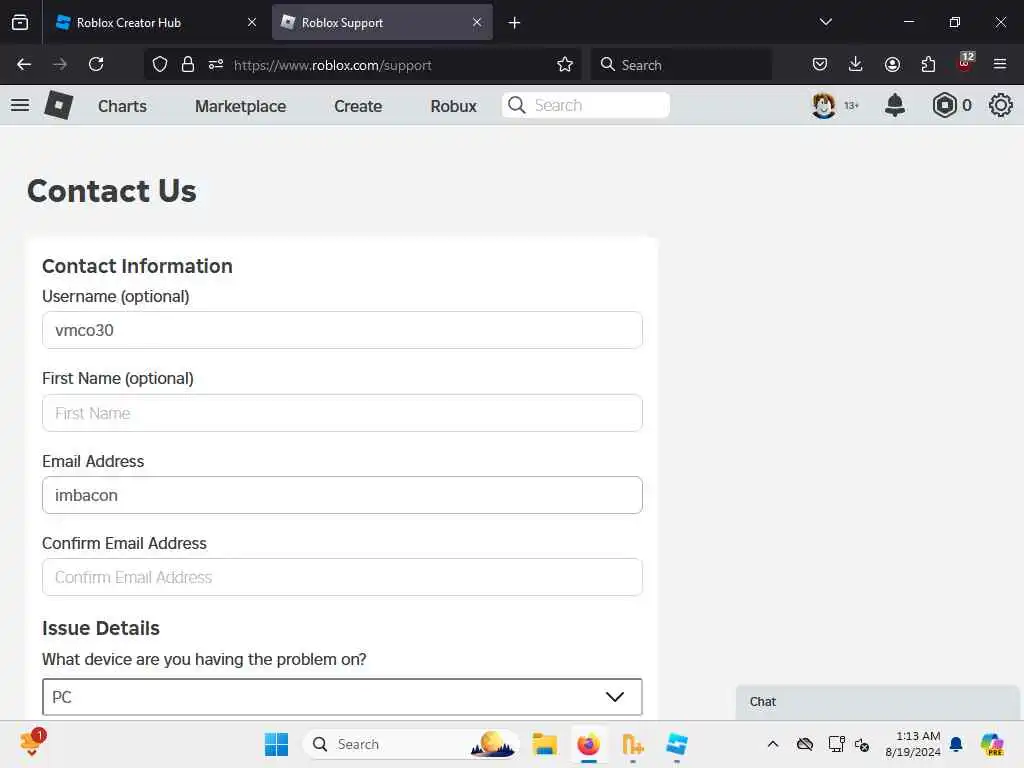Close the Roblox Support tab
This screenshot has width=1024, height=768.
[x=477, y=22]
